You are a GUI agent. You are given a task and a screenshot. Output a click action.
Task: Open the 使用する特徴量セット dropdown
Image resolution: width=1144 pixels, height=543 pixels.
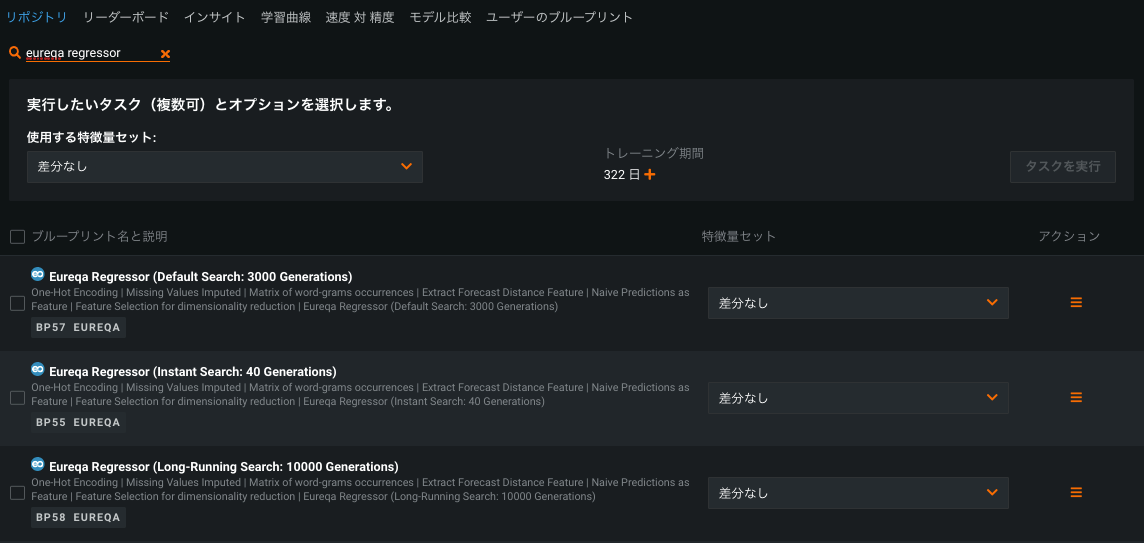[x=225, y=166]
